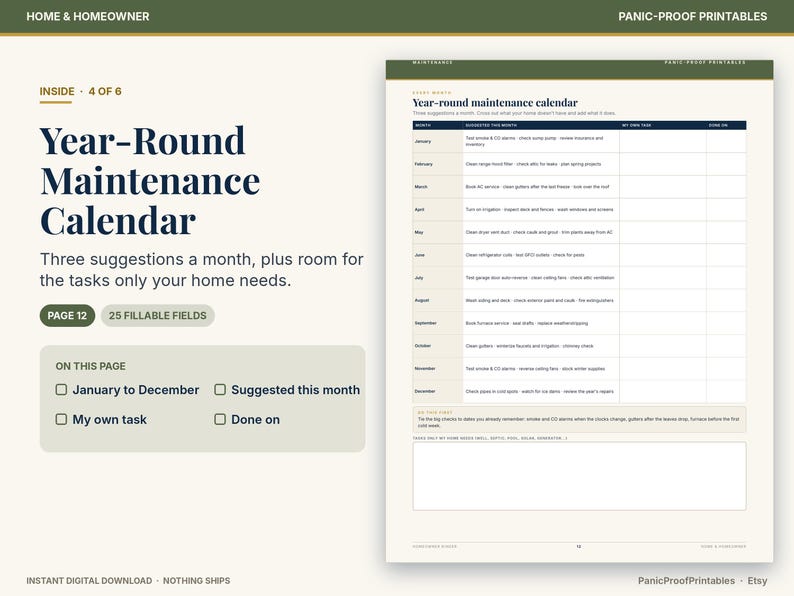Click 'Clean dryer vent duct' suggestion for May

click(487, 232)
